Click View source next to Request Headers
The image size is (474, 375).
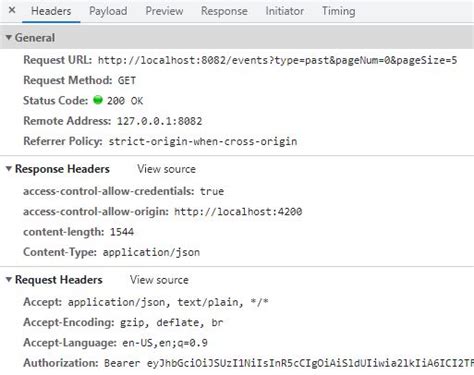pyautogui.click(x=159, y=280)
